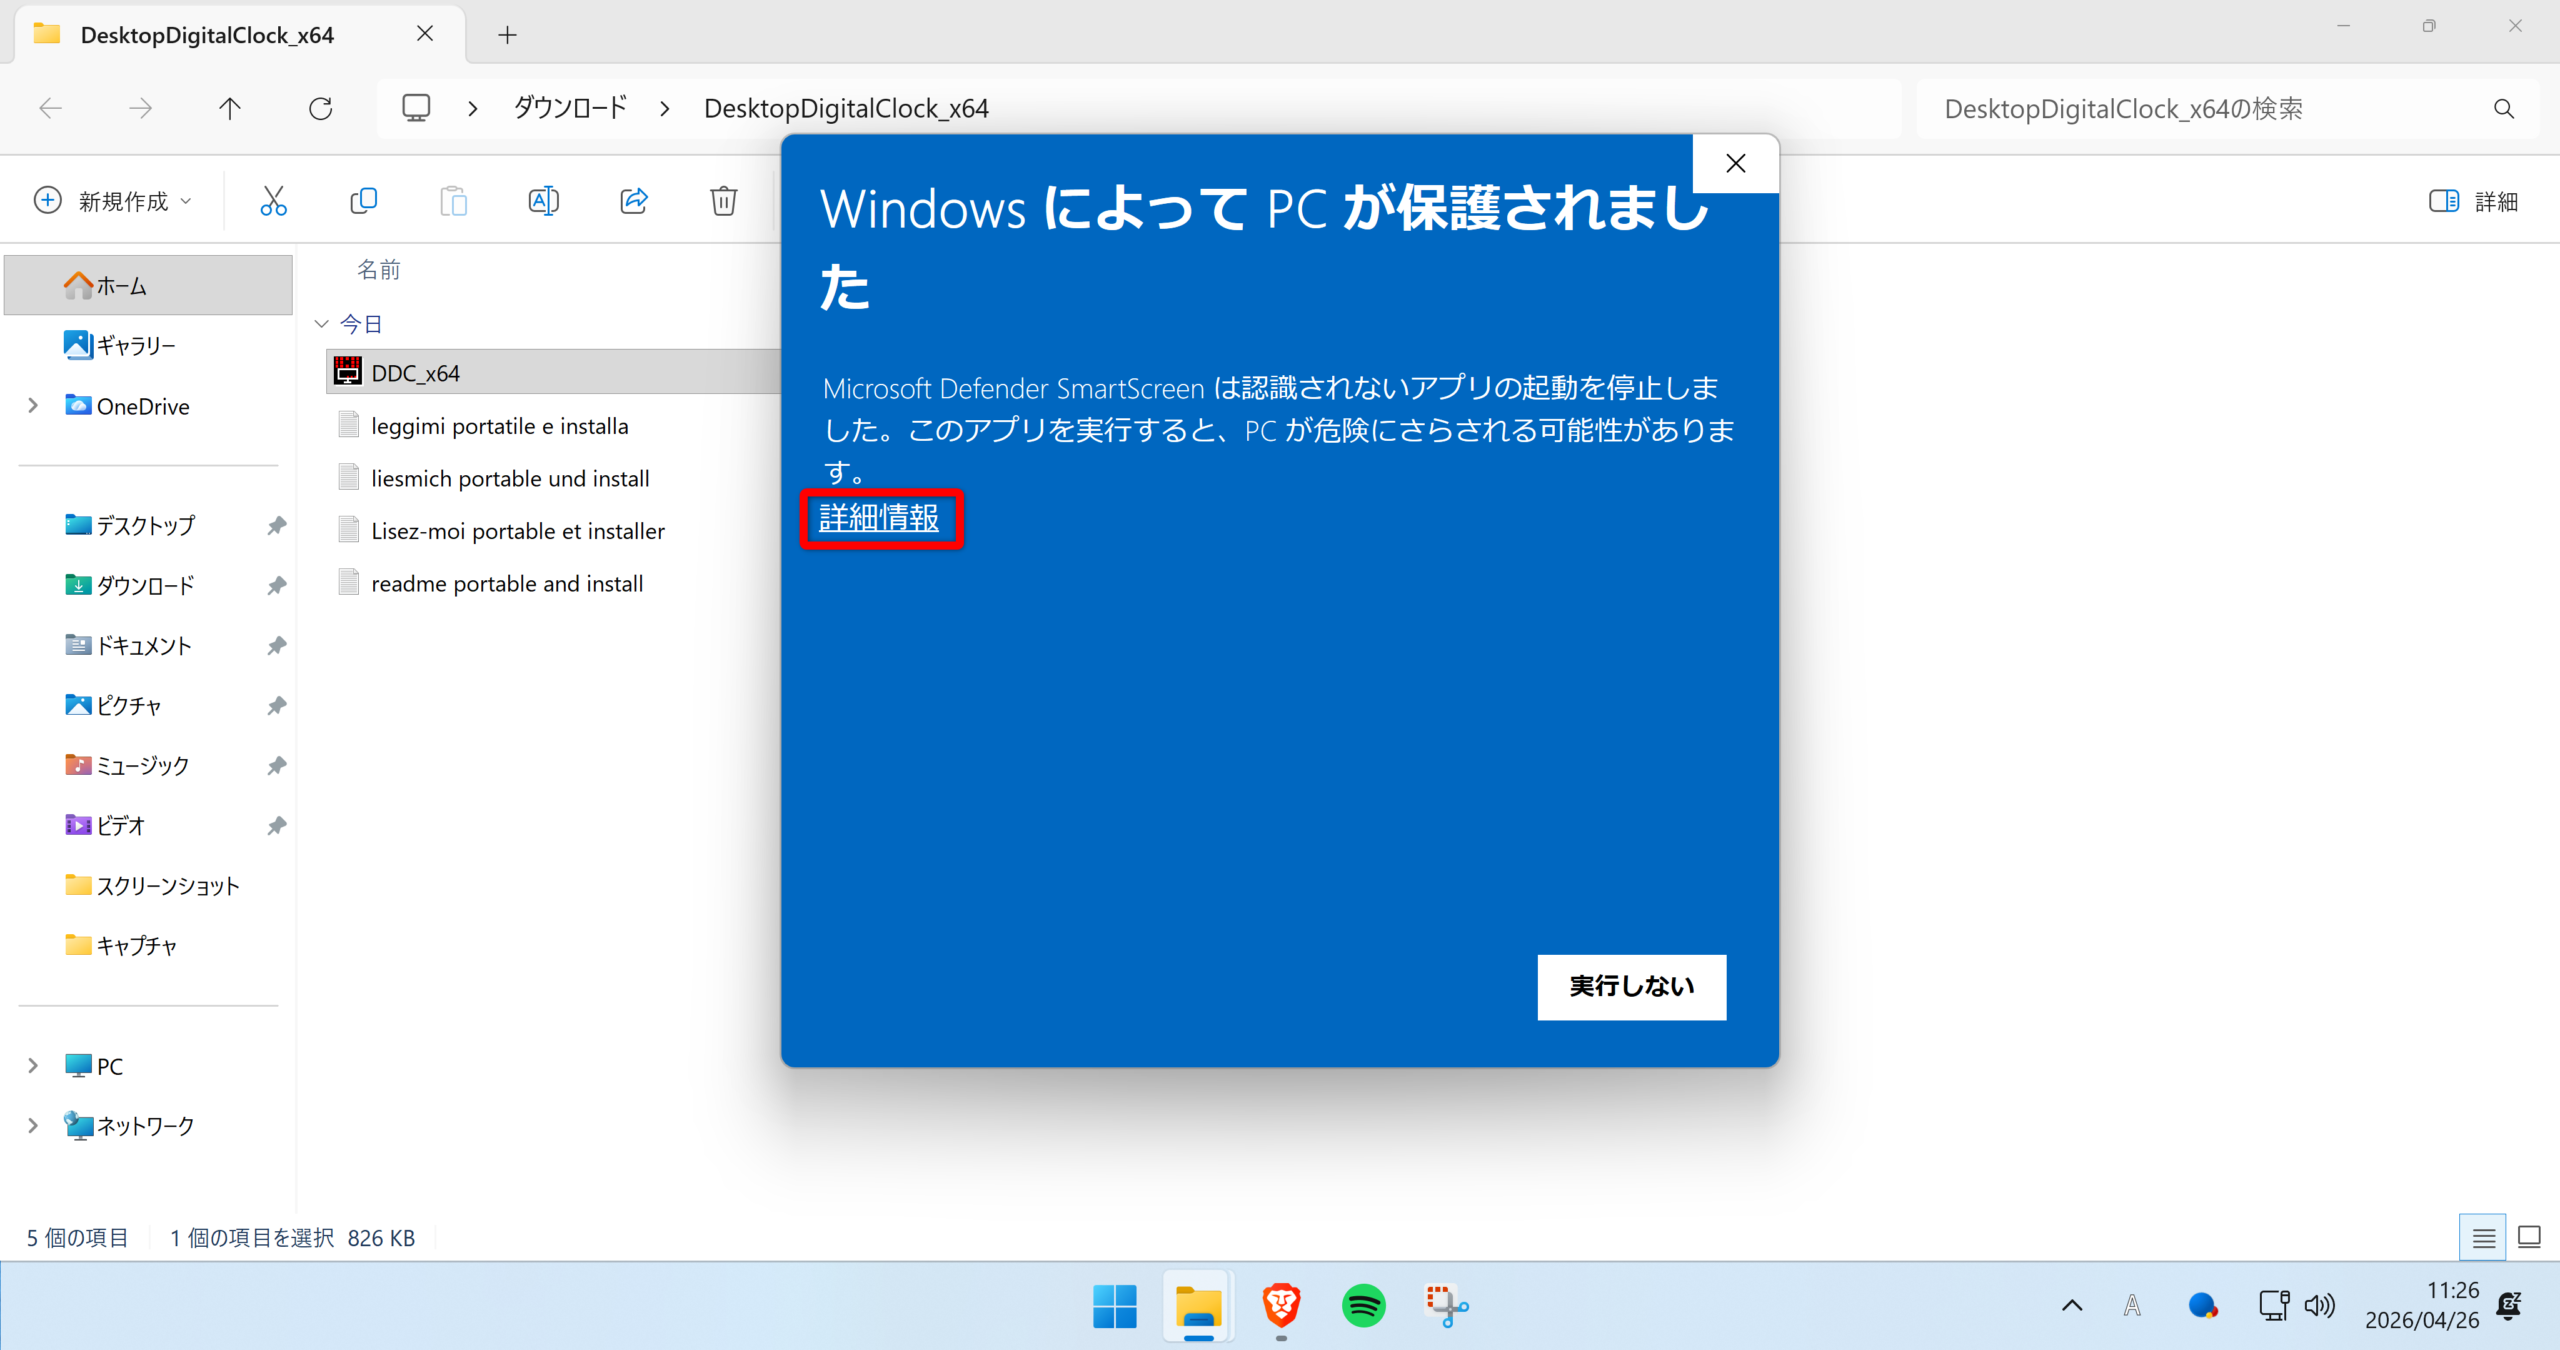Click the Copy icon in toolbar
The width and height of the screenshot is (2560, 1350).
(363, 201)
